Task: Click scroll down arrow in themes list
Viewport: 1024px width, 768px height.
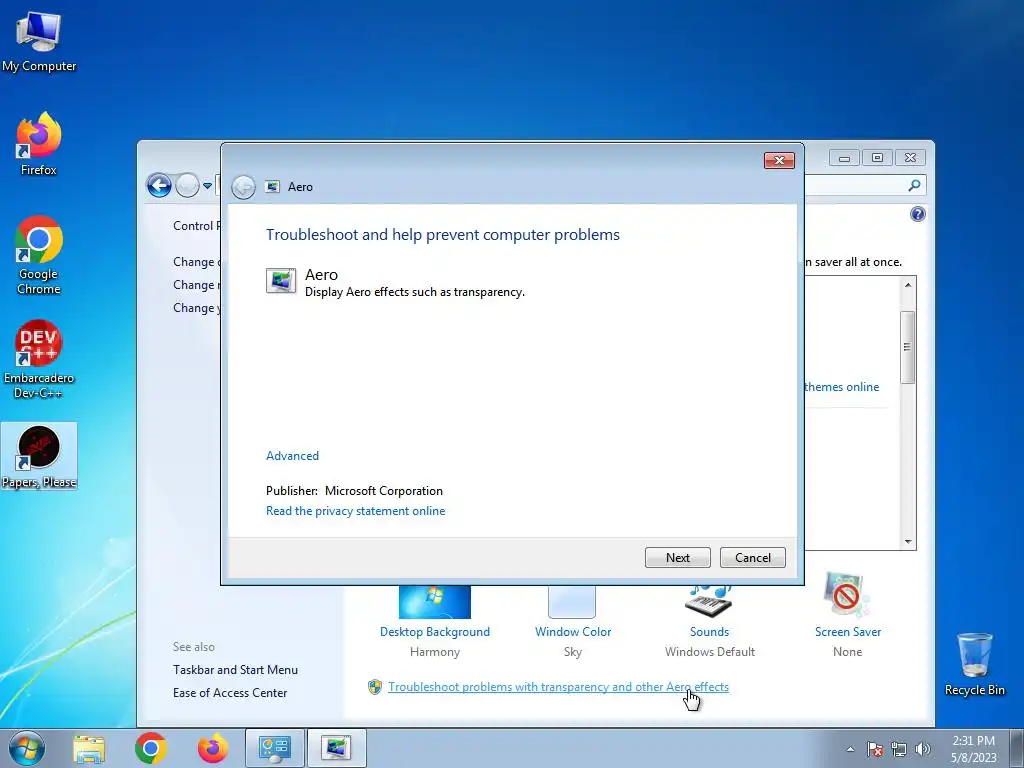Action: (908, 541)
